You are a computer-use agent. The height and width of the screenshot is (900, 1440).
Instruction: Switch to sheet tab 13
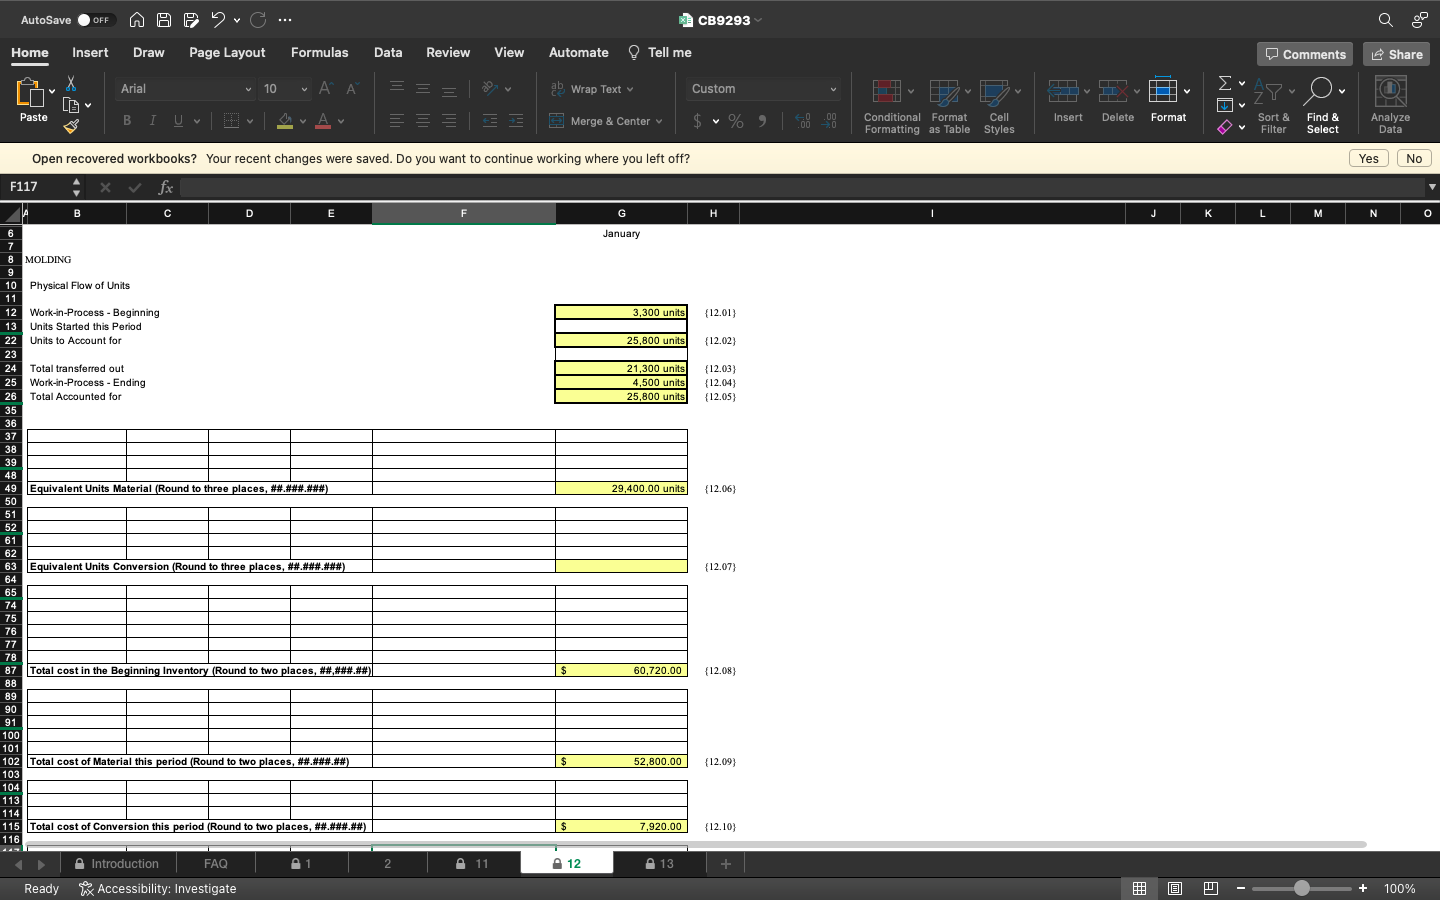659,863
